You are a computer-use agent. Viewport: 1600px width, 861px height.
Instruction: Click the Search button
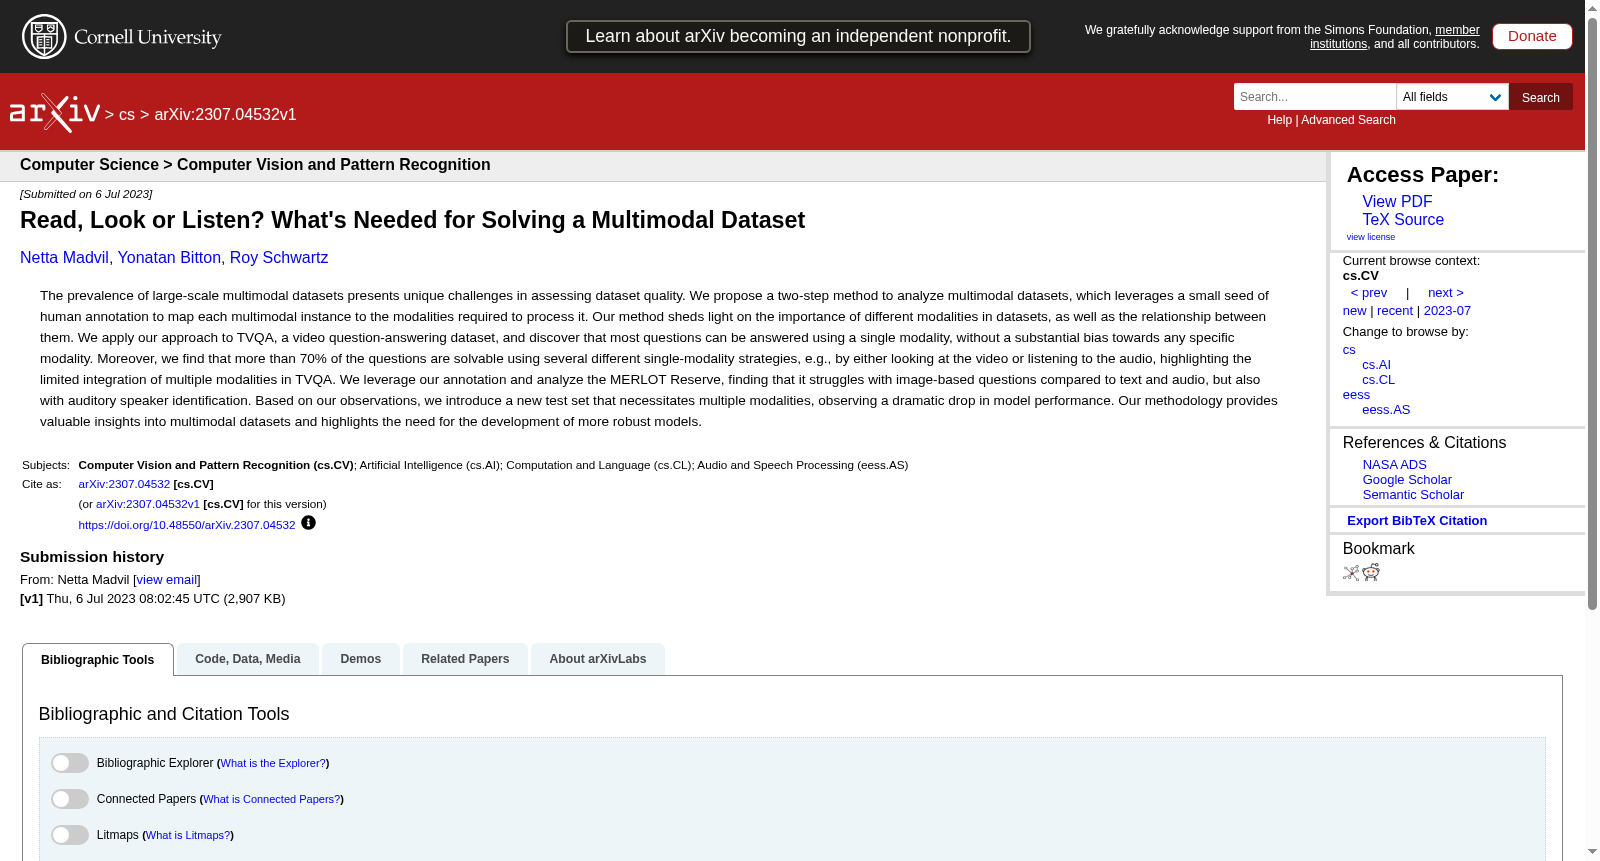tap(1541, 97)
